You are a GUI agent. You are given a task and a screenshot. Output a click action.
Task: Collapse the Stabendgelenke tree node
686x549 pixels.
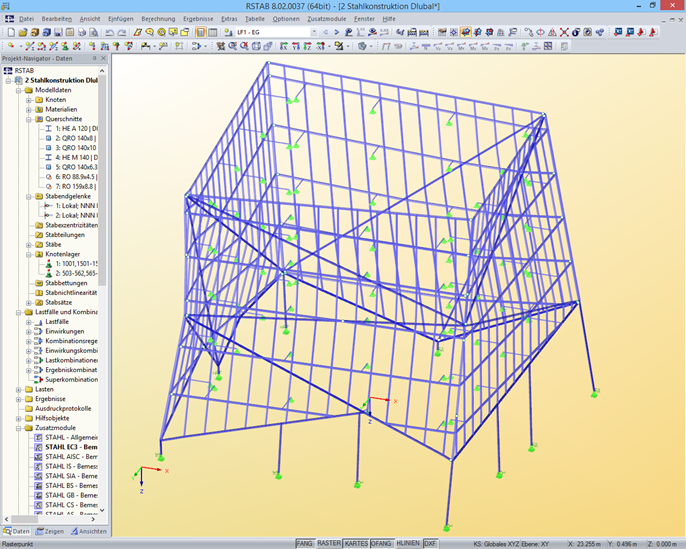pyautogui.click(x=28, y=196)
